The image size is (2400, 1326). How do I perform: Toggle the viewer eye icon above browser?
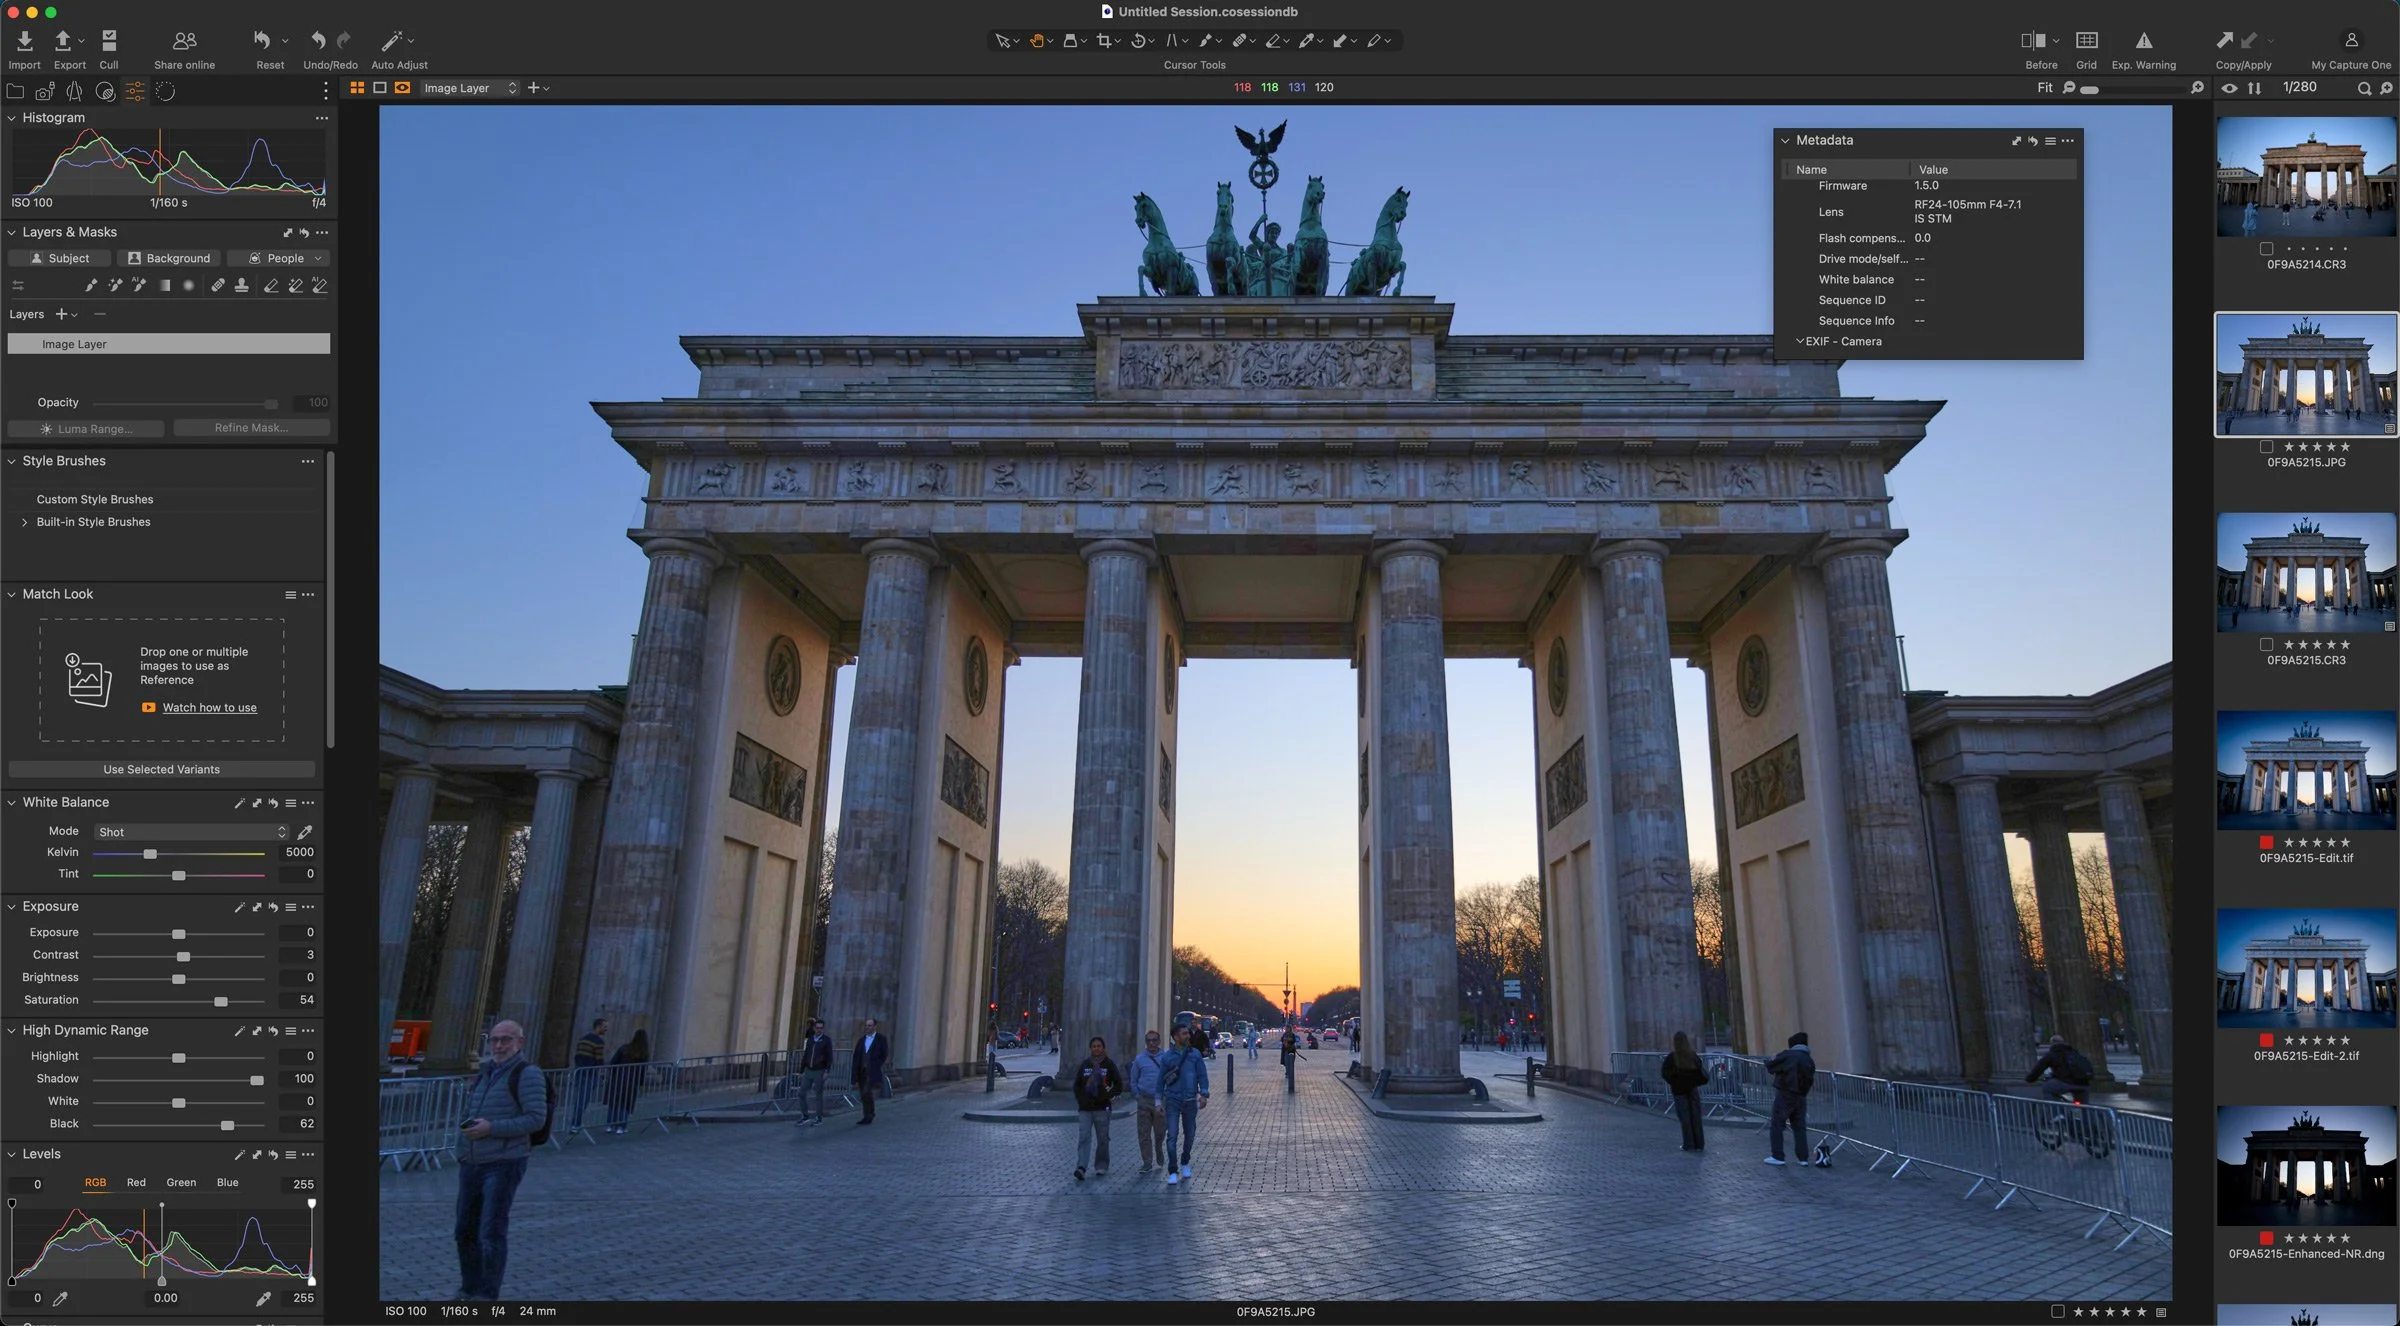click(x=2229, y=88)
